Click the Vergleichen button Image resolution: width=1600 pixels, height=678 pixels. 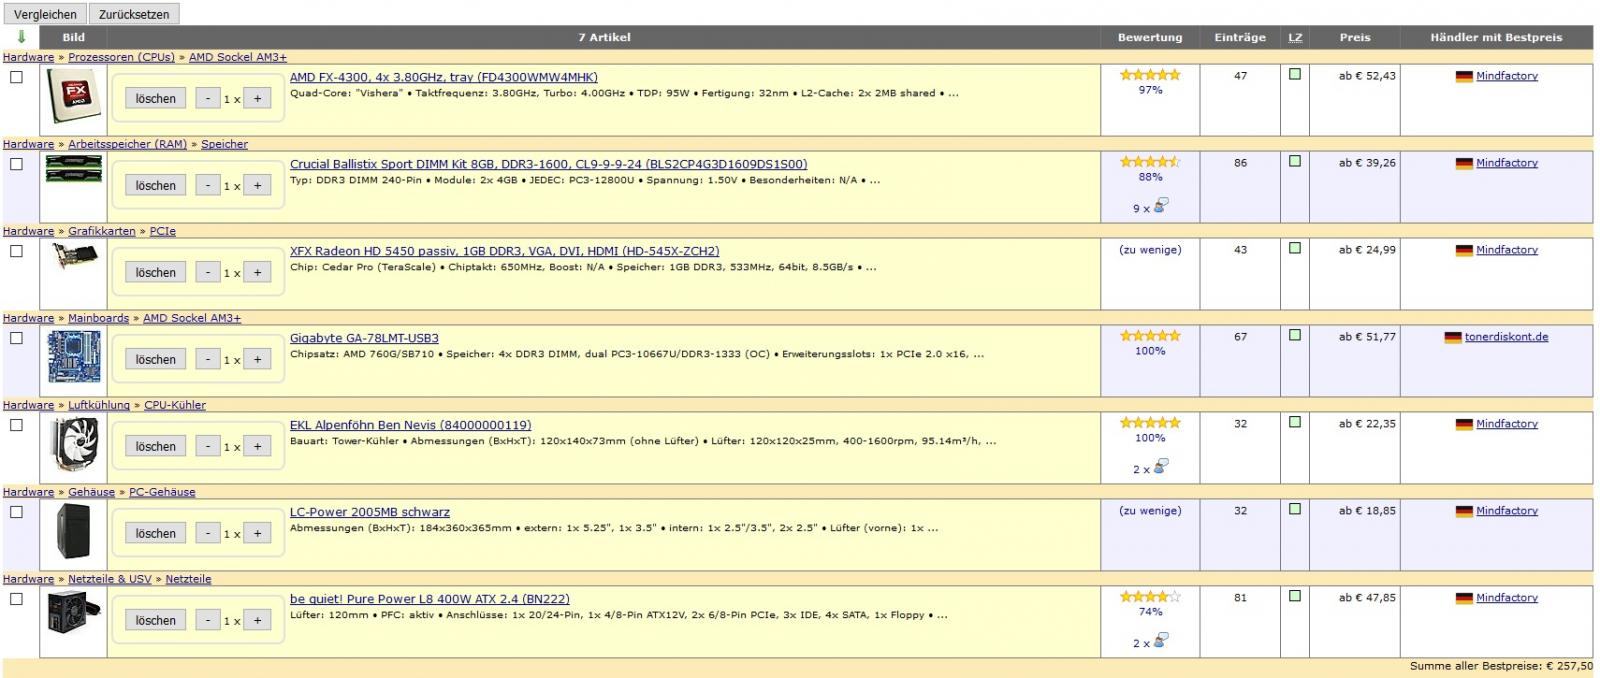click(x=45, y=14)
